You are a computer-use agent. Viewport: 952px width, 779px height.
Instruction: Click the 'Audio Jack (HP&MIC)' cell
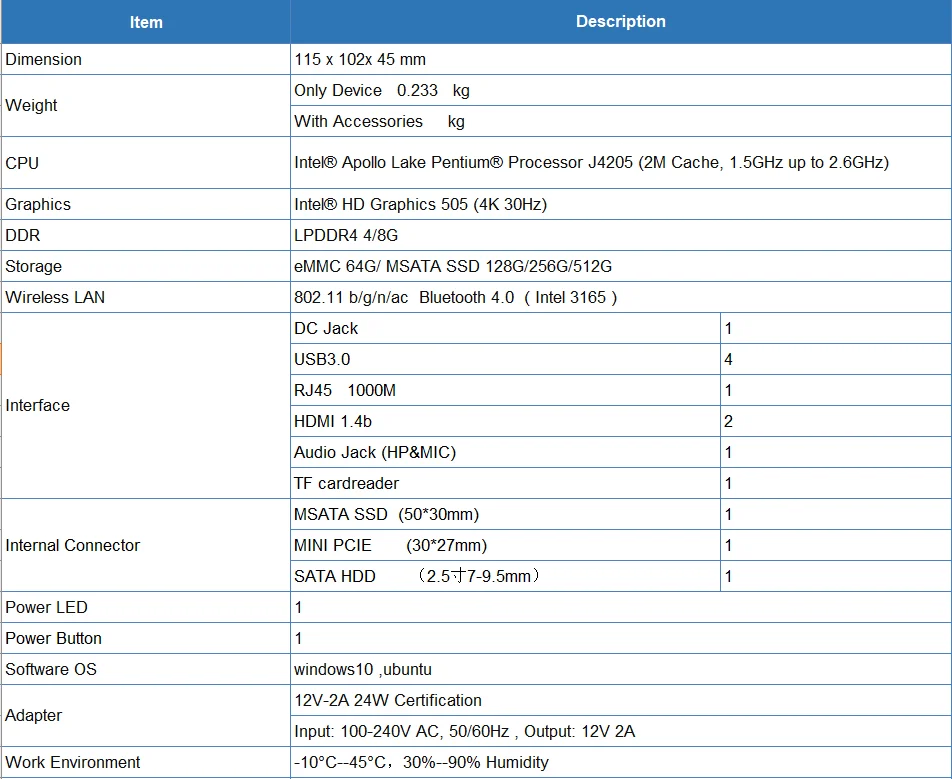pyautogui.click(x=505, y=452)
